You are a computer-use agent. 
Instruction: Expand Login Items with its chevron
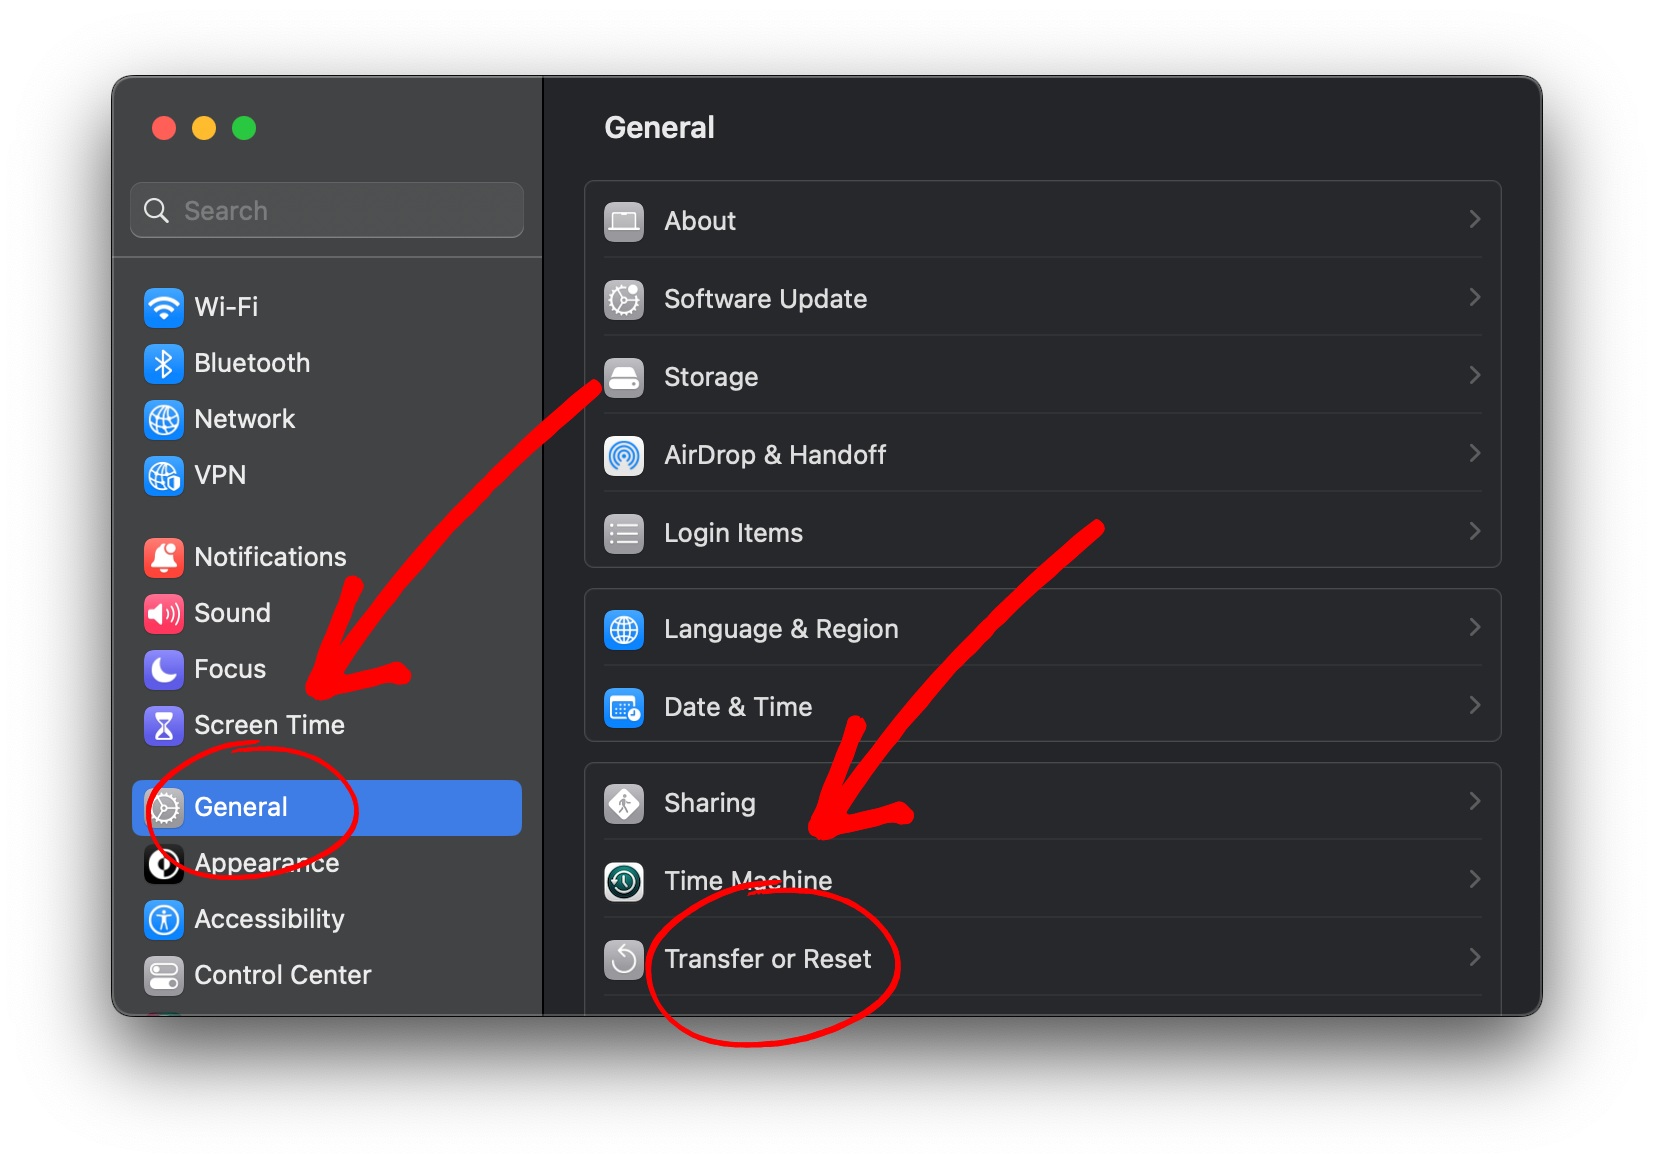[1475, 531]
